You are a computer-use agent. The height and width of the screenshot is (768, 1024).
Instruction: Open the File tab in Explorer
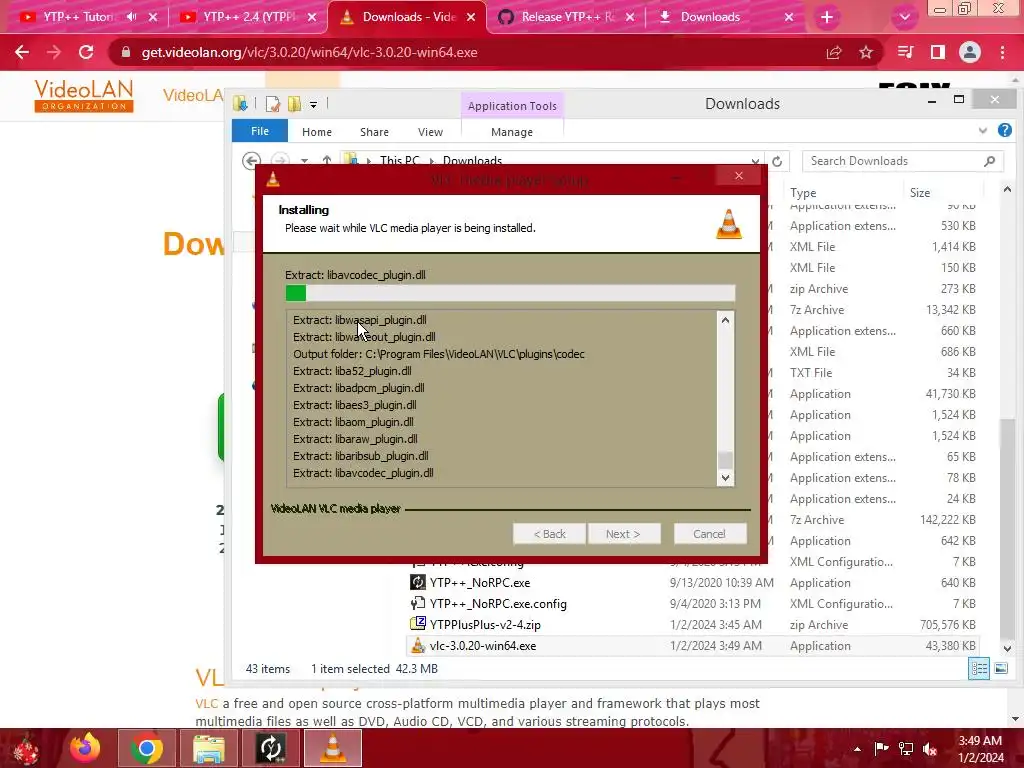[x=260, y=131]
